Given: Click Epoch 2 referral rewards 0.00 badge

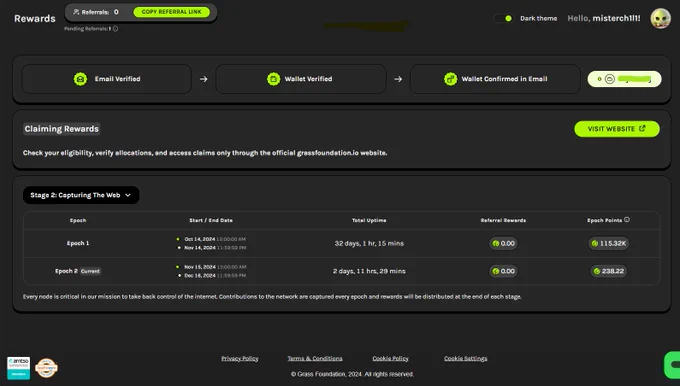Looking at the screenshot, I should [x=503, y=271].
